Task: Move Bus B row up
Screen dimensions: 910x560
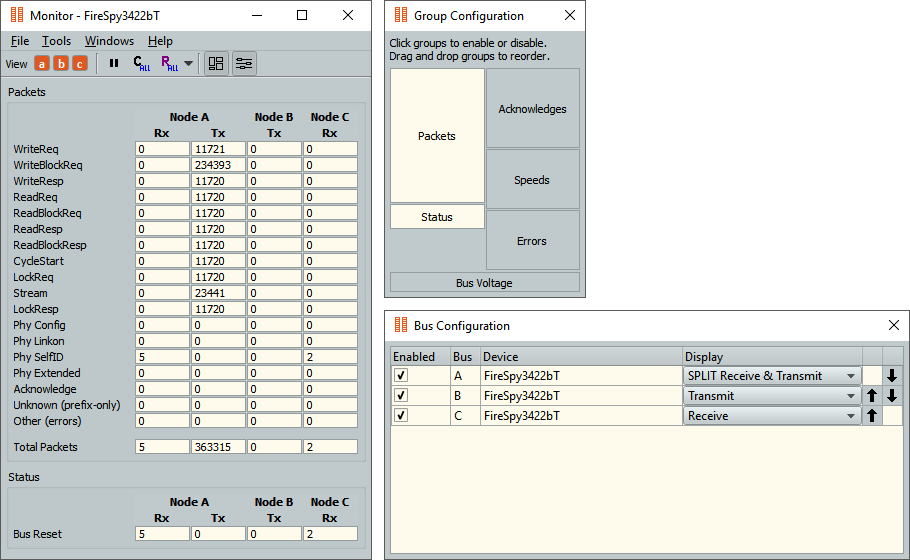Action: [872, 396]
